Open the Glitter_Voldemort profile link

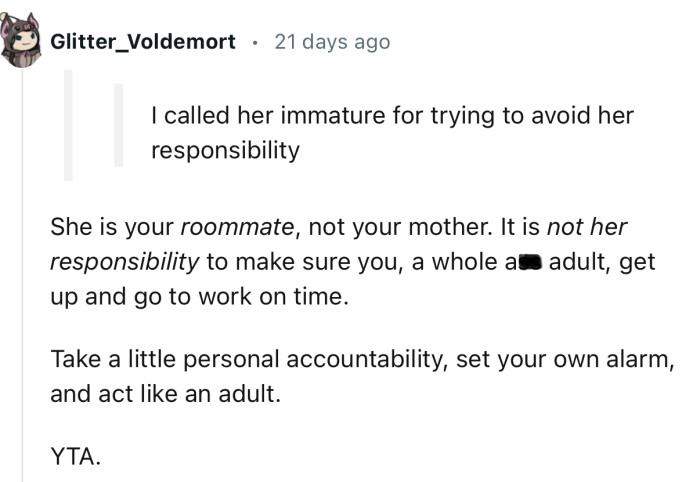click(143, 42)
